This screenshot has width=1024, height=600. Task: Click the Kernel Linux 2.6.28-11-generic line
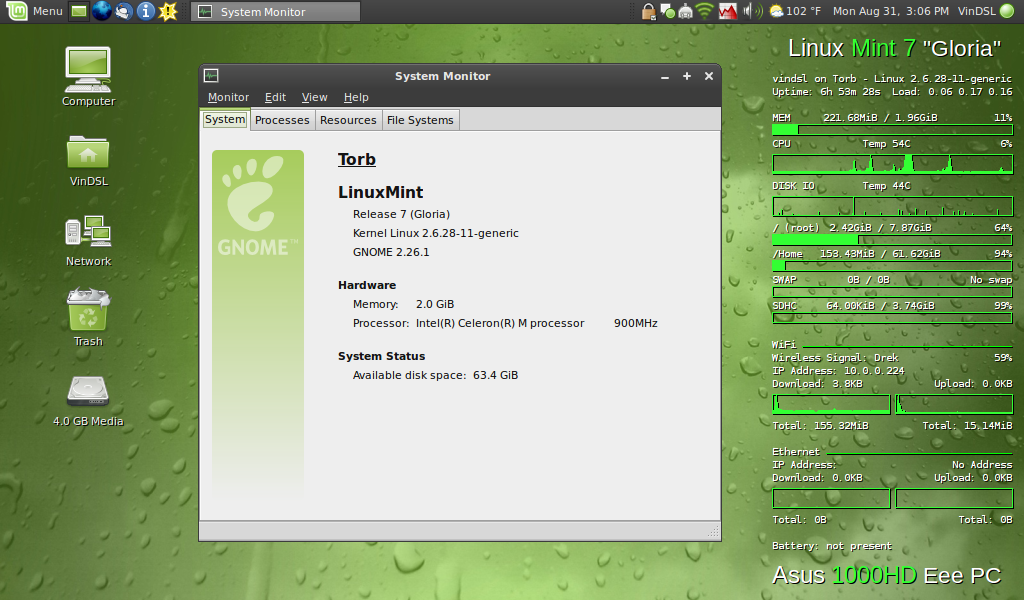coord(436,233)
